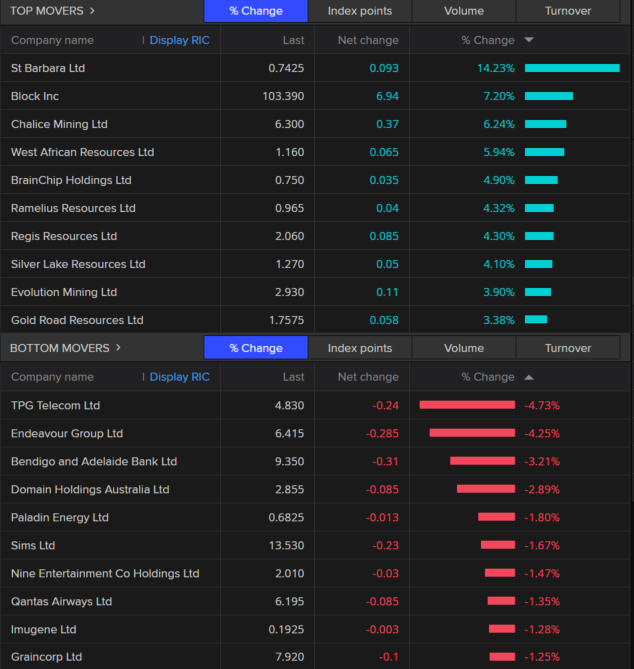Select Graincorp Ltd

46,657
